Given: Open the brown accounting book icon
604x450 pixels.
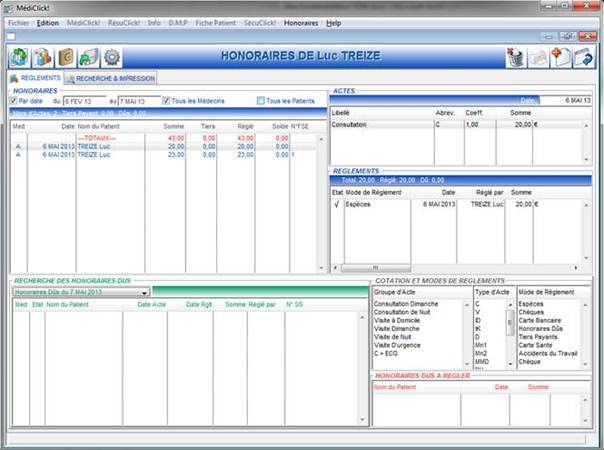Looking at the screenshot, I should [65, 57].
